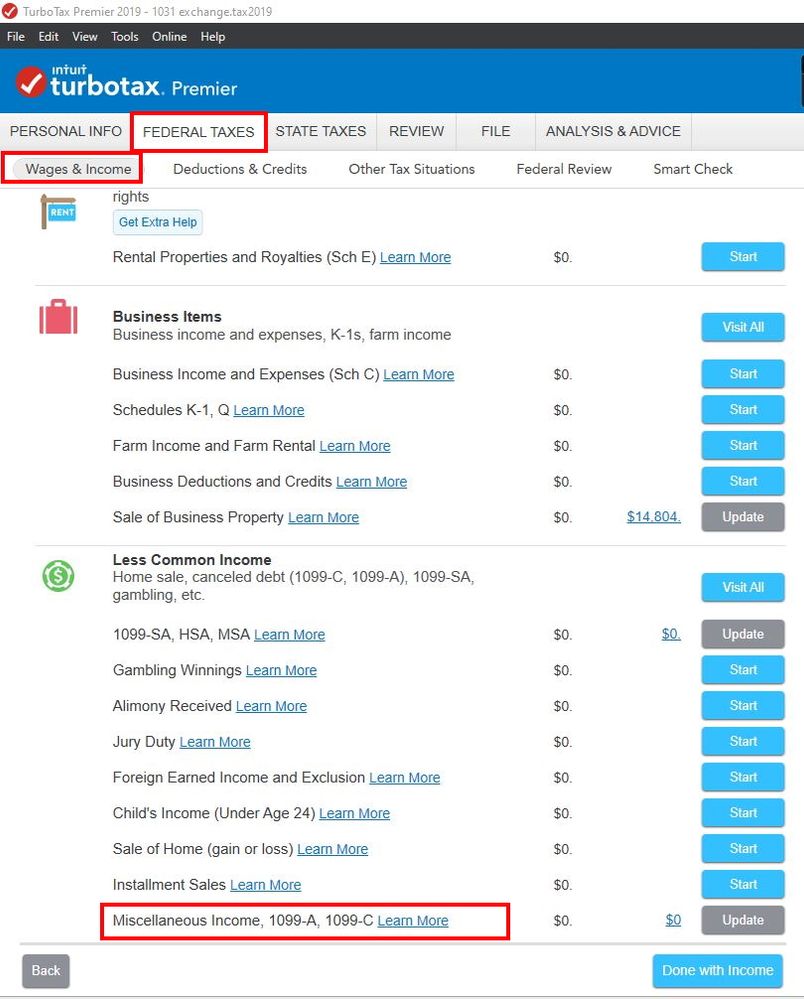
Task: Start the Jury Duty section
Action: point(743,741)
